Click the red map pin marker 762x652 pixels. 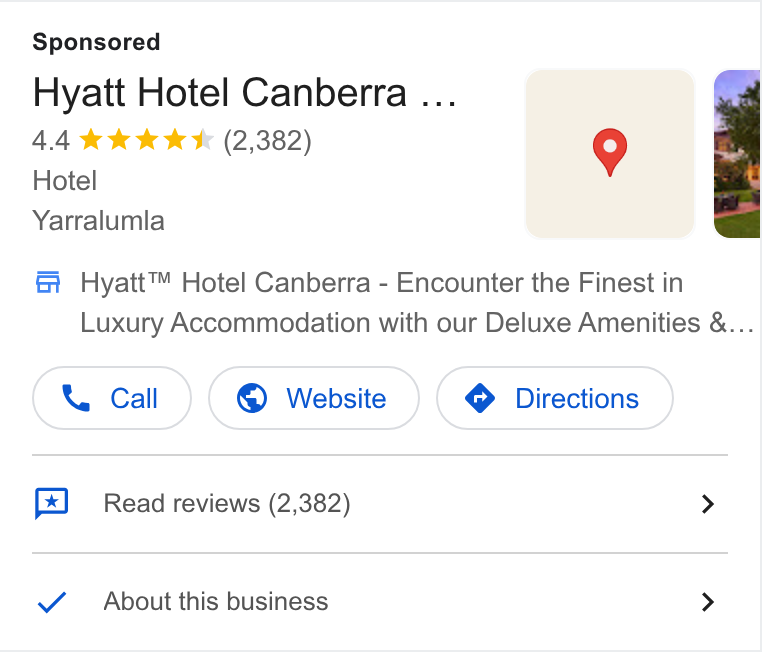tap(610, 152)
